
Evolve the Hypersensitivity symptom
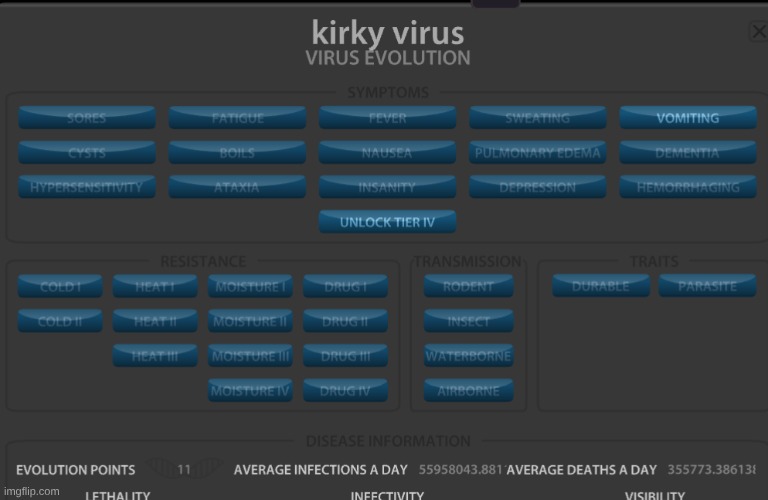point(87,187)
